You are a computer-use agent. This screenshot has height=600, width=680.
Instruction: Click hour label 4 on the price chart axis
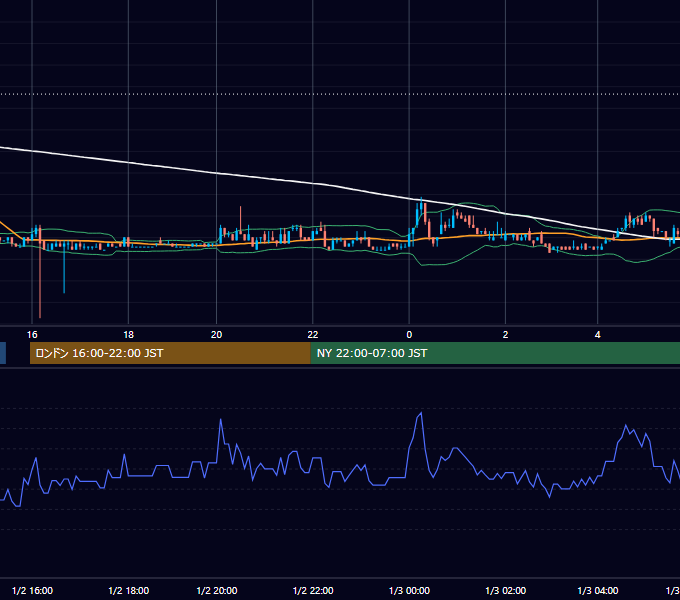(x=598, y=335)
